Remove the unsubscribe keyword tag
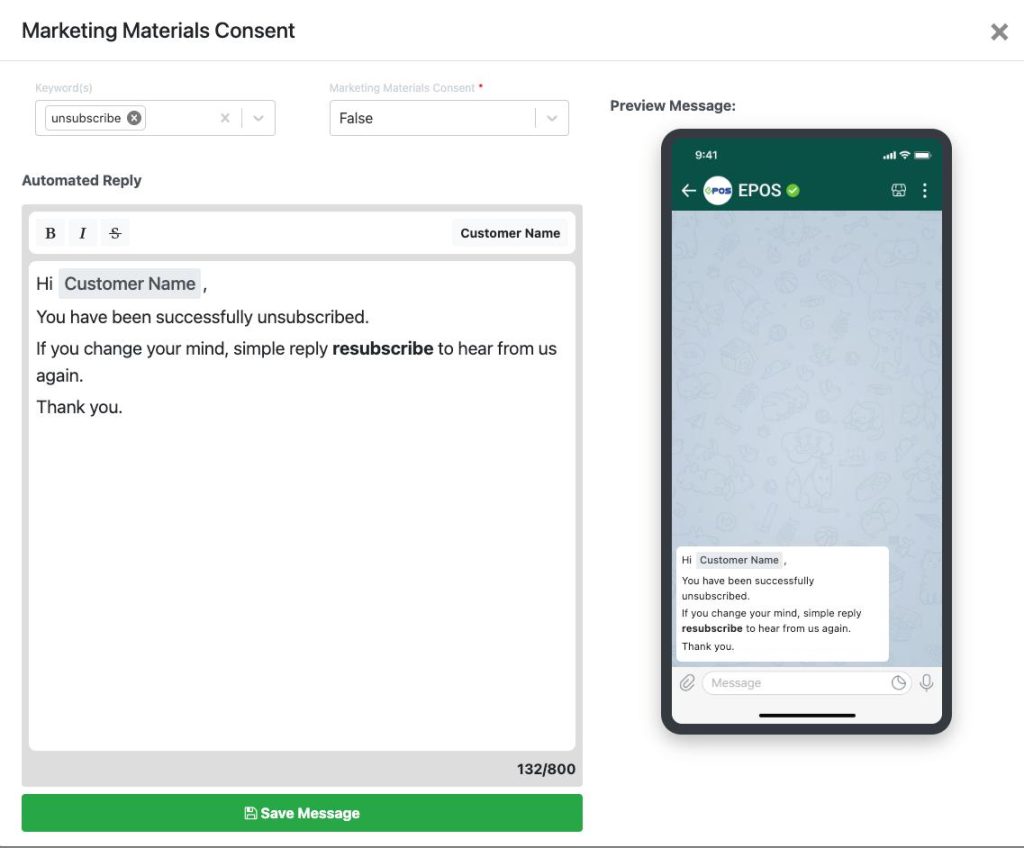This screenshot has width=1024, height=848. tap(134, 118)
